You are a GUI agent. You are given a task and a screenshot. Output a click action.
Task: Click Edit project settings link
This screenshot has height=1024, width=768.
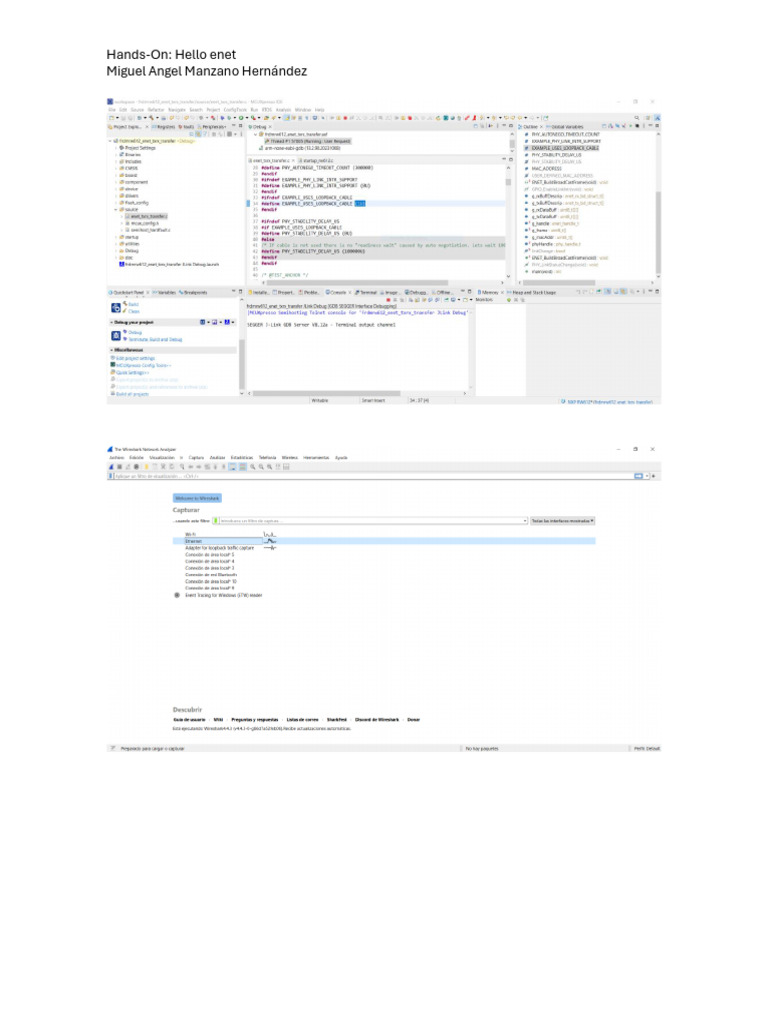[x=135, y=359]
